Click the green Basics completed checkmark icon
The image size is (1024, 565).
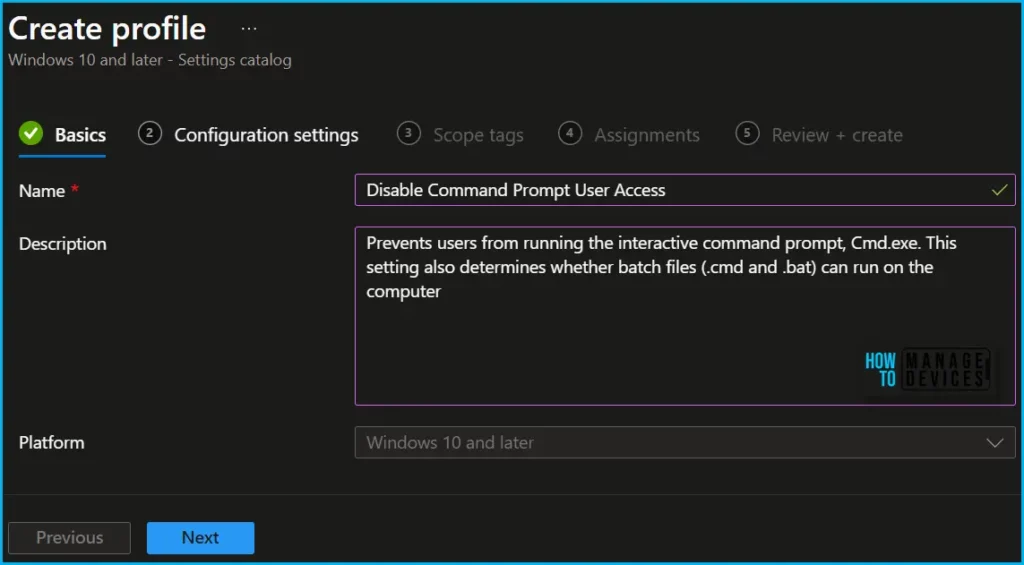coord(31,134)
